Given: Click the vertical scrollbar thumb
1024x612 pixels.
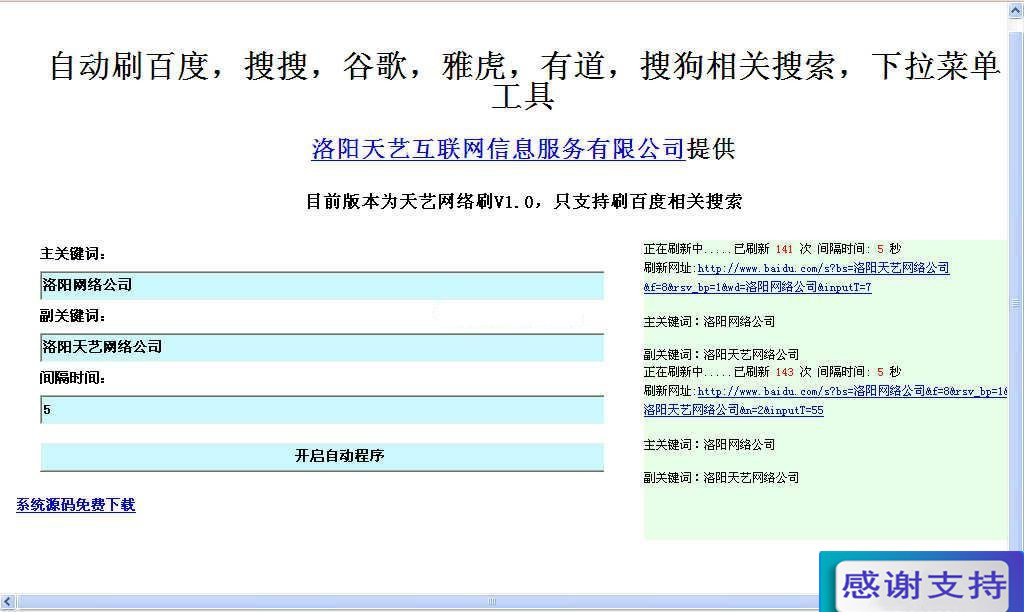Looking at the screenshot, I should pyautogui.click(x=1016, y=304).
